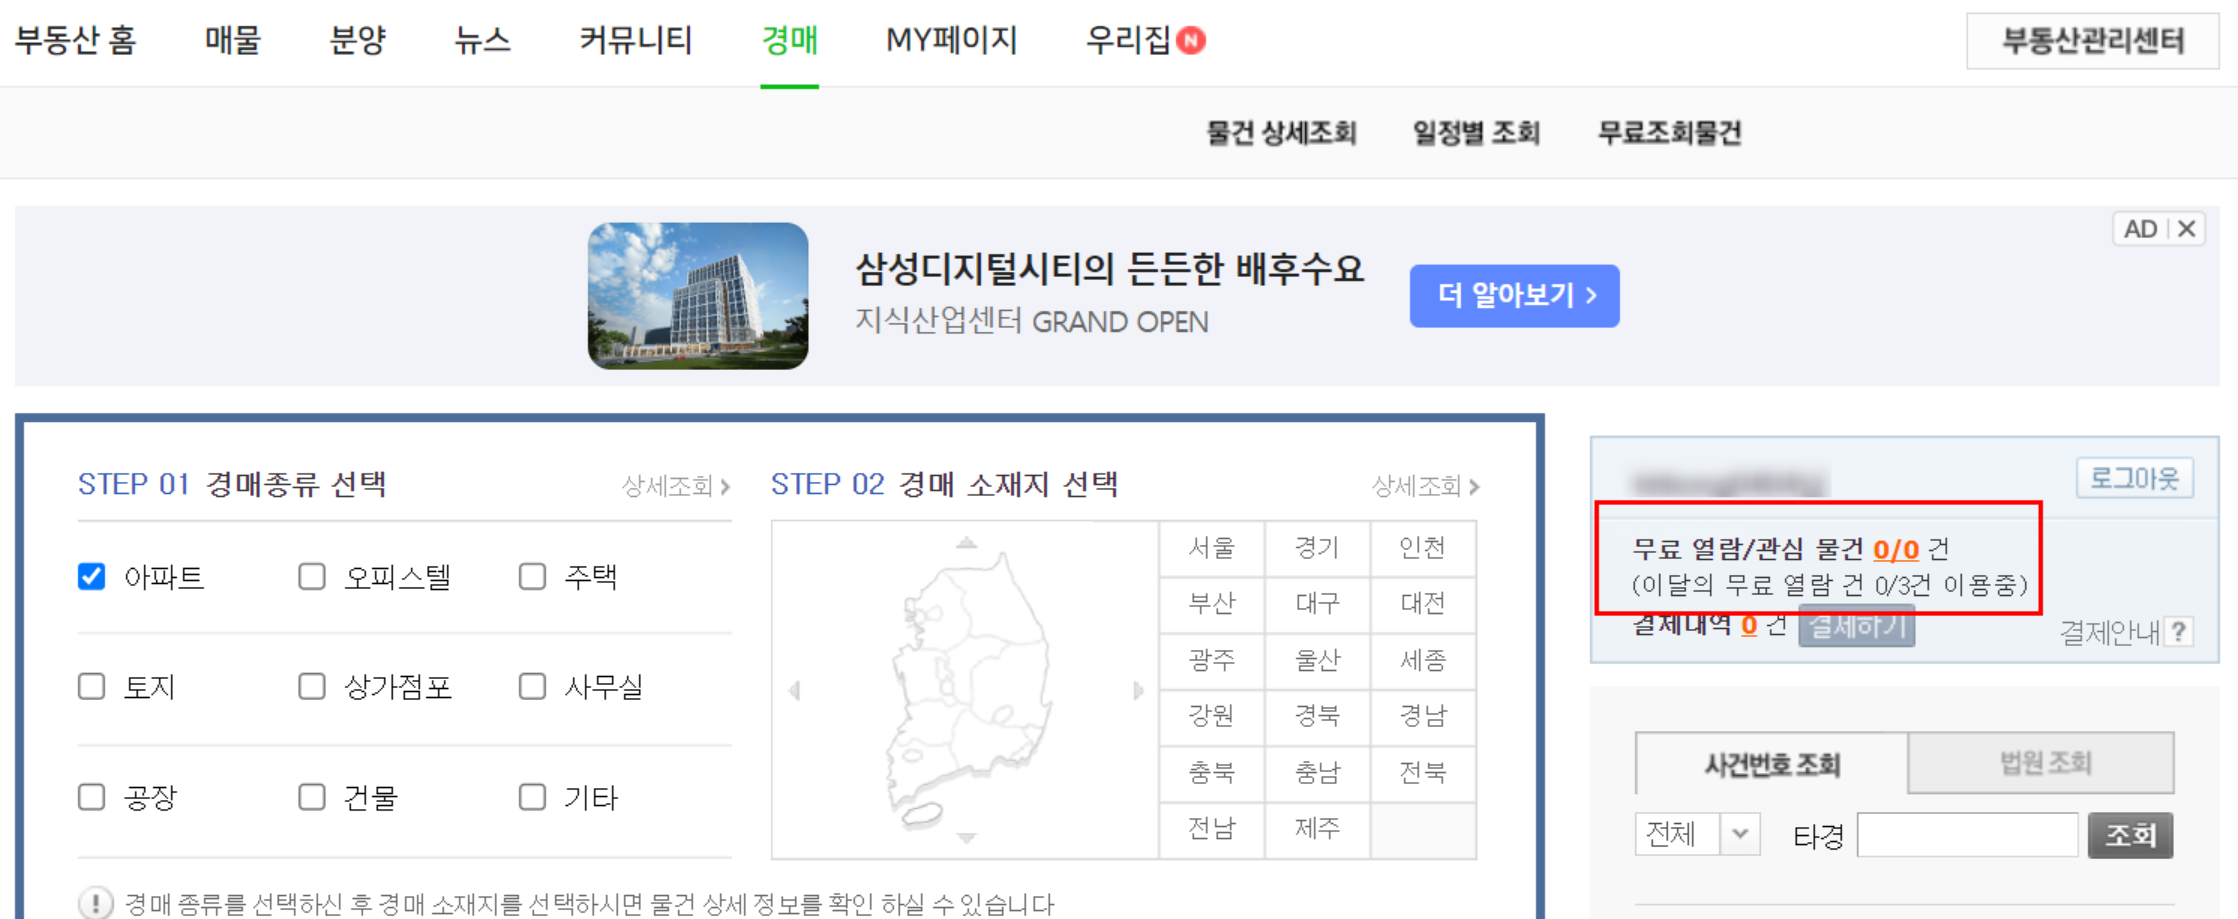Open the 부동산 홈 menu
This screenshot has height=919, width=2238.
75,40
